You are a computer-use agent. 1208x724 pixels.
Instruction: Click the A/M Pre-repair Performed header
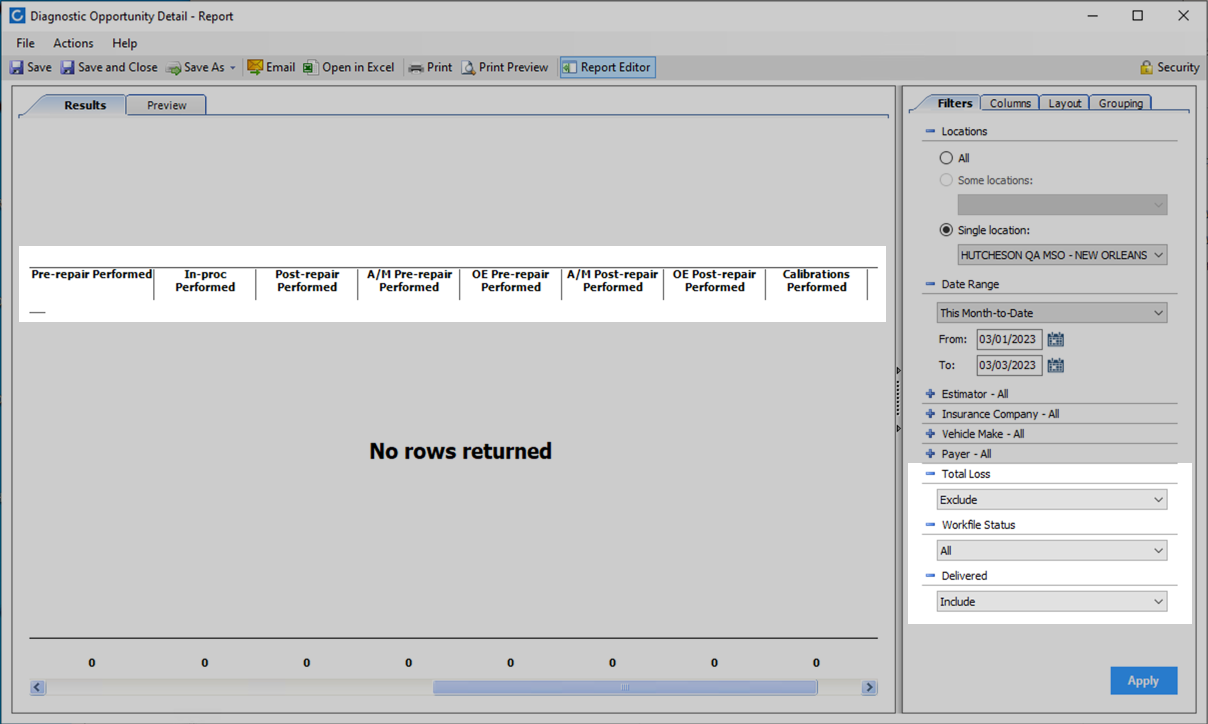pos(409,281)
